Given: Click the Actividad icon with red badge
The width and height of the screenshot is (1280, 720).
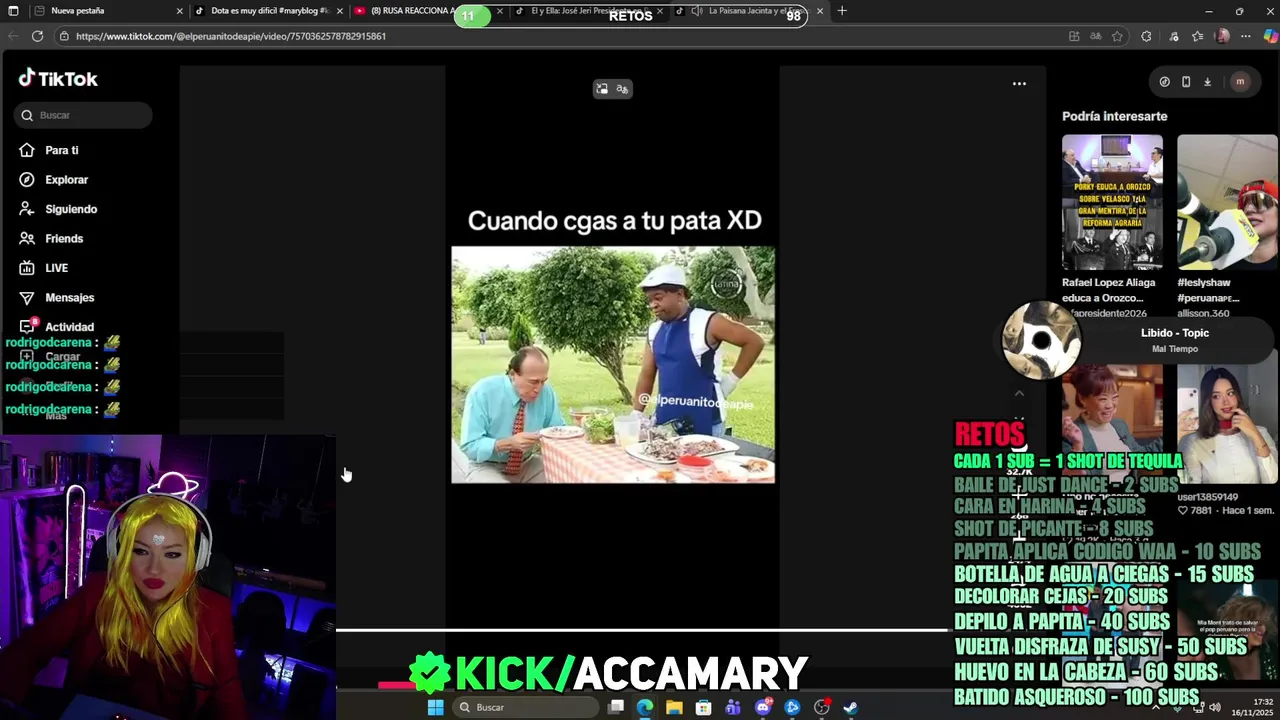Looking at the screenshot, I should tap(28, 326).
